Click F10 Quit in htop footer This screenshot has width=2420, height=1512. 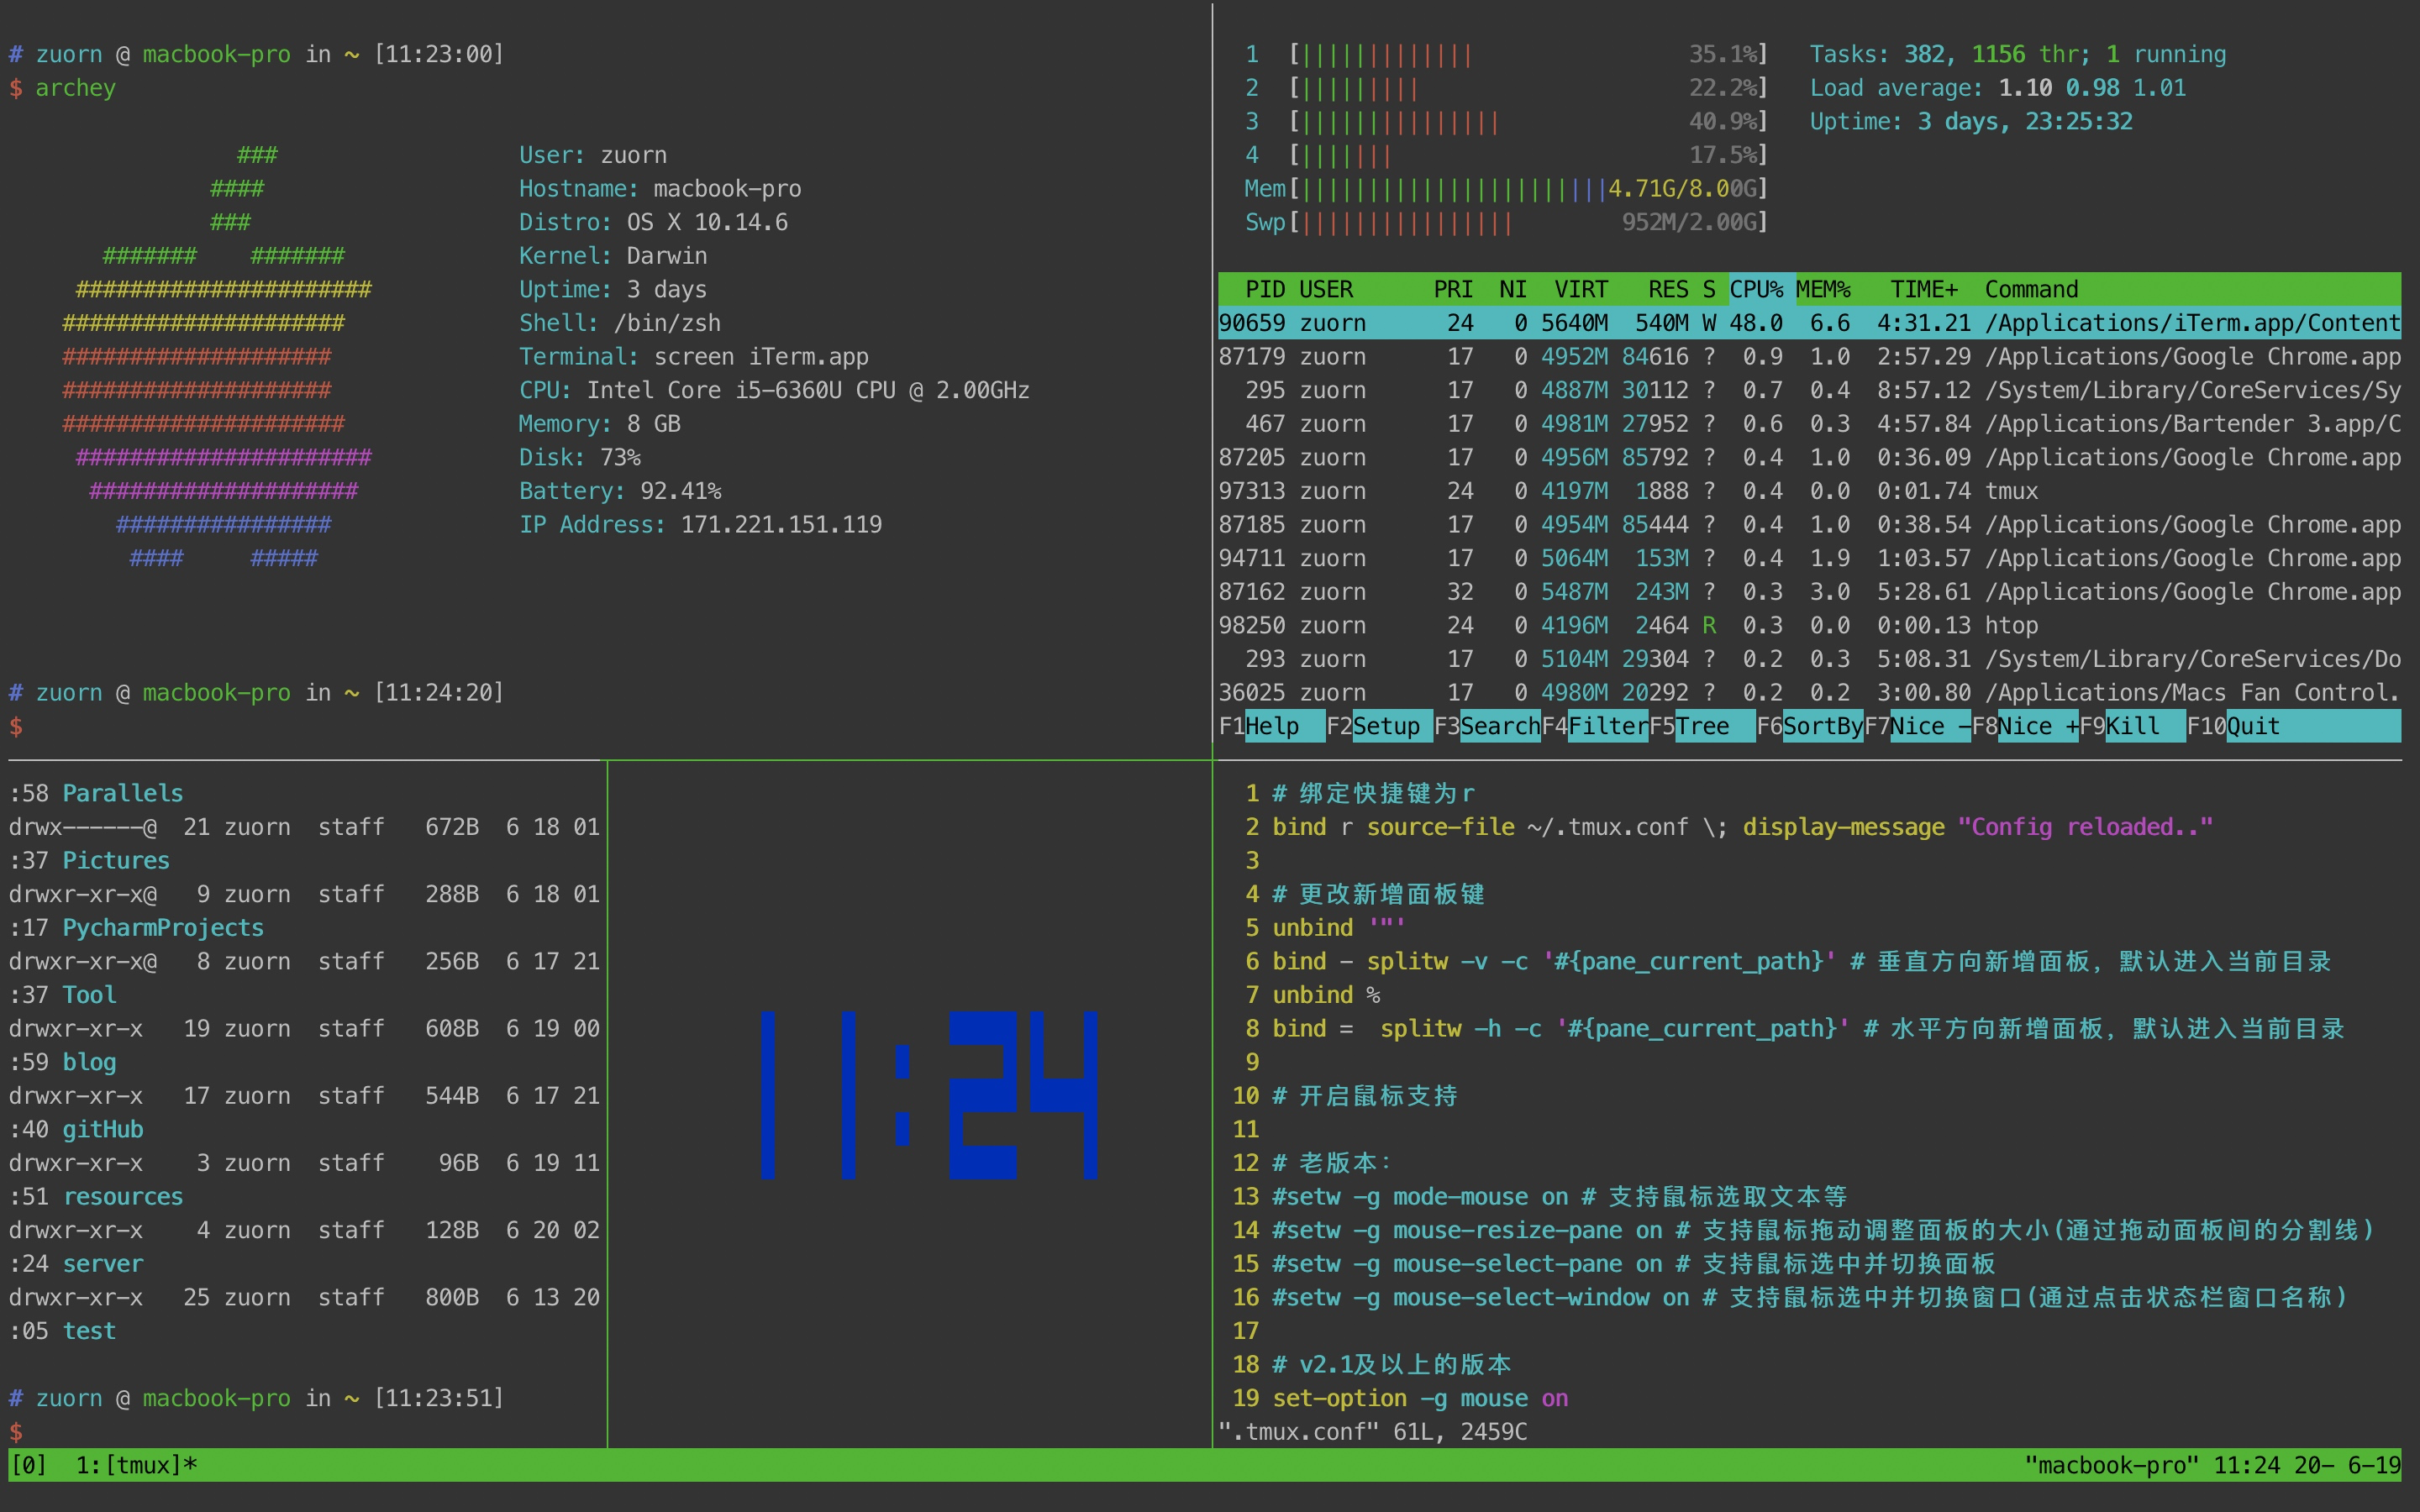tap(2253, 726)
